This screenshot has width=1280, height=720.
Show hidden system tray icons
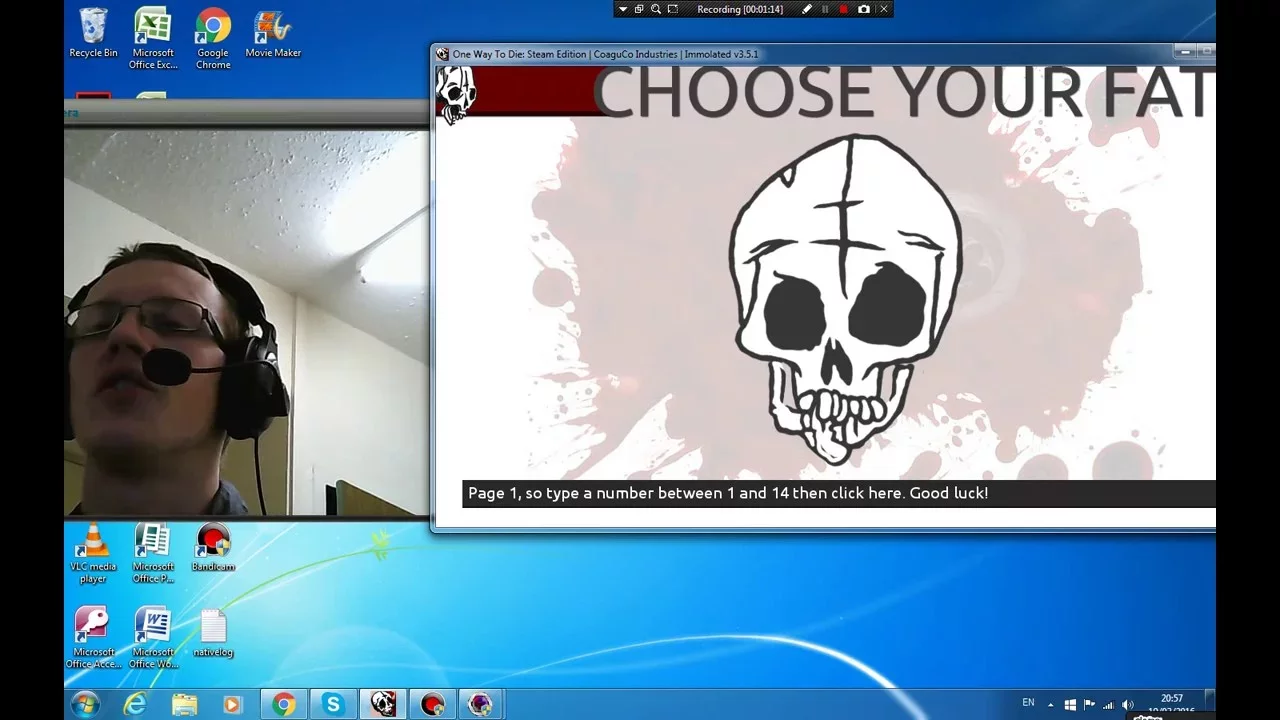[1050, 705]
